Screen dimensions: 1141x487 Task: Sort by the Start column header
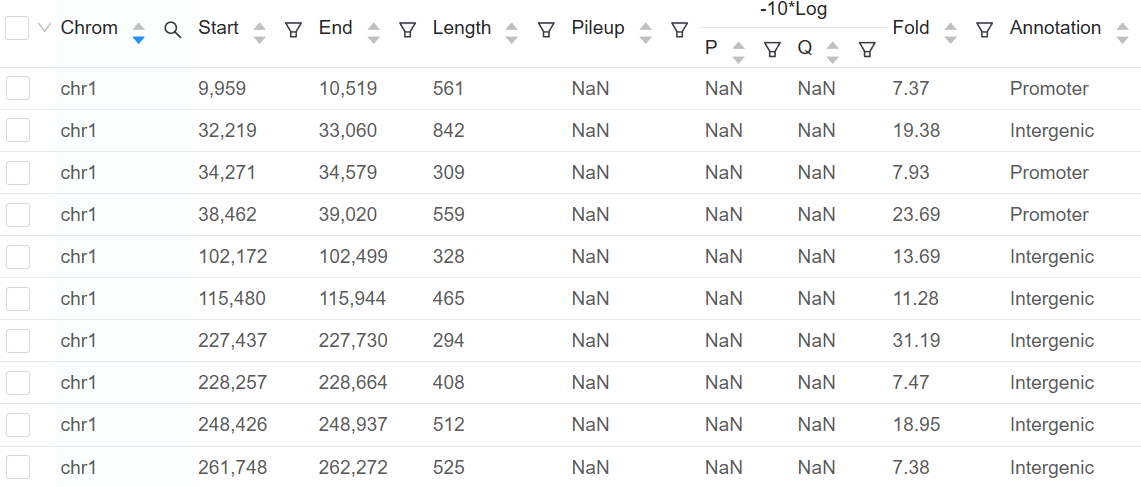point(218,28)
